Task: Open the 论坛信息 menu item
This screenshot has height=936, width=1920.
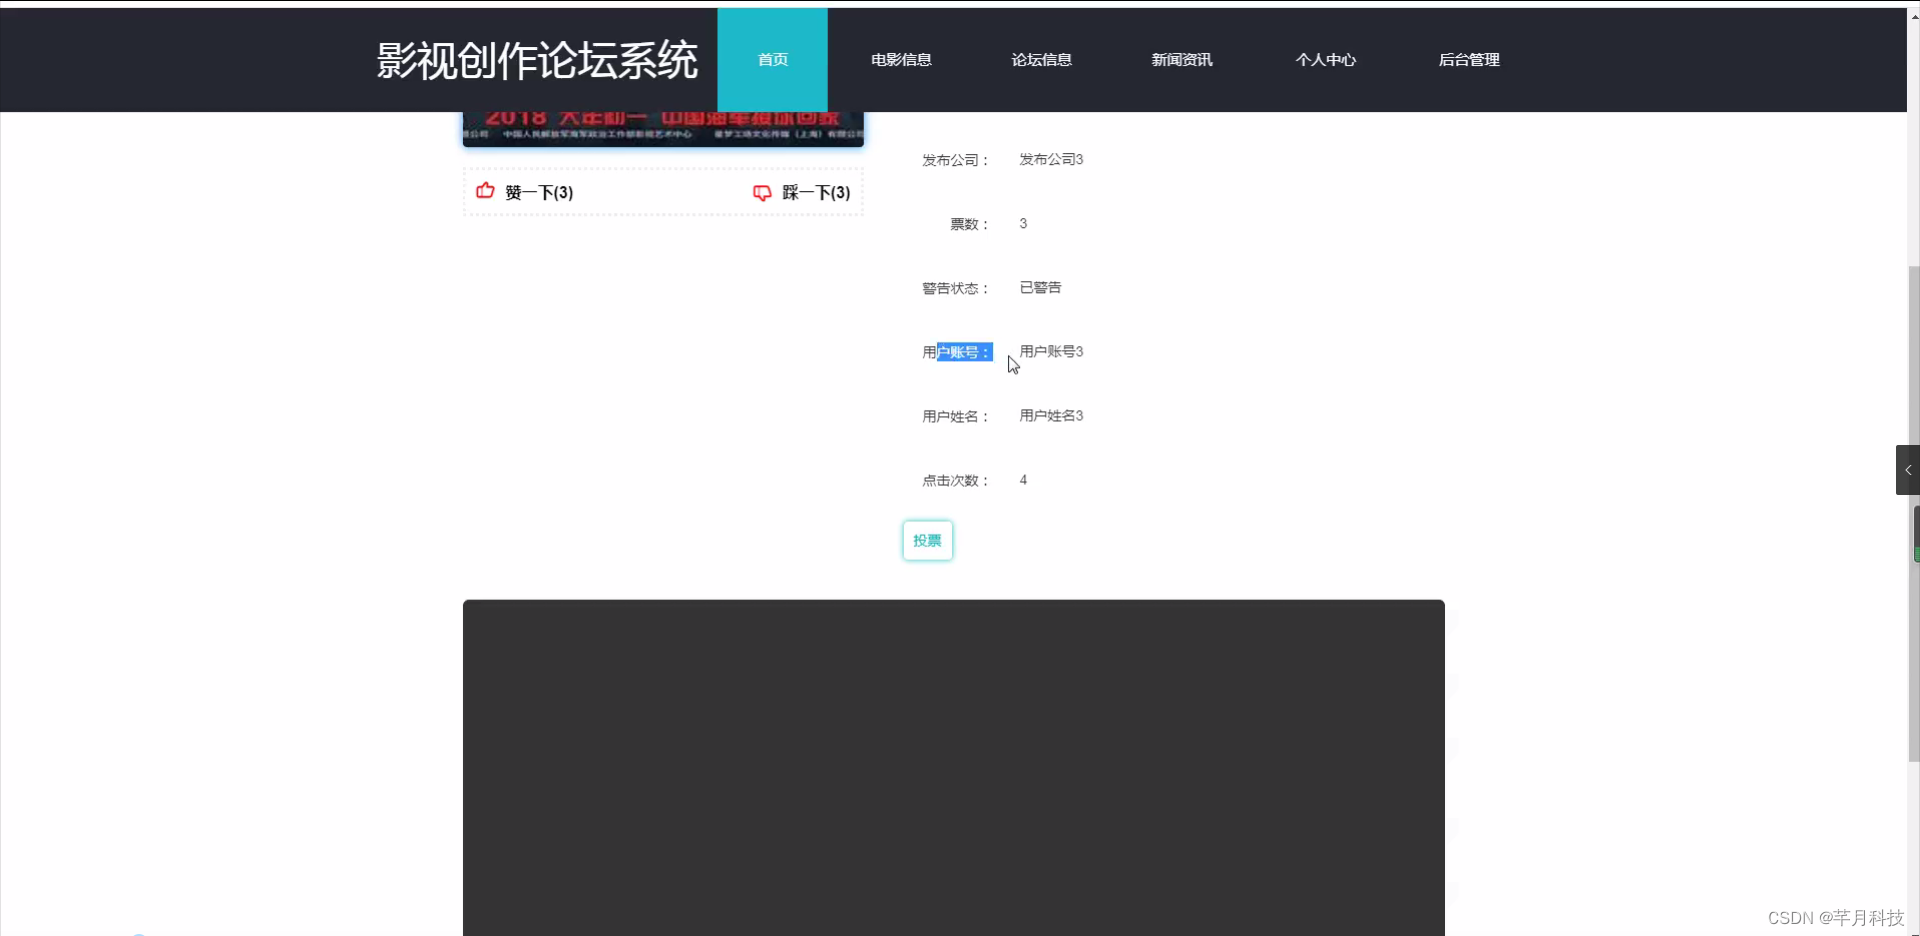Action: tap(1040, 59)
